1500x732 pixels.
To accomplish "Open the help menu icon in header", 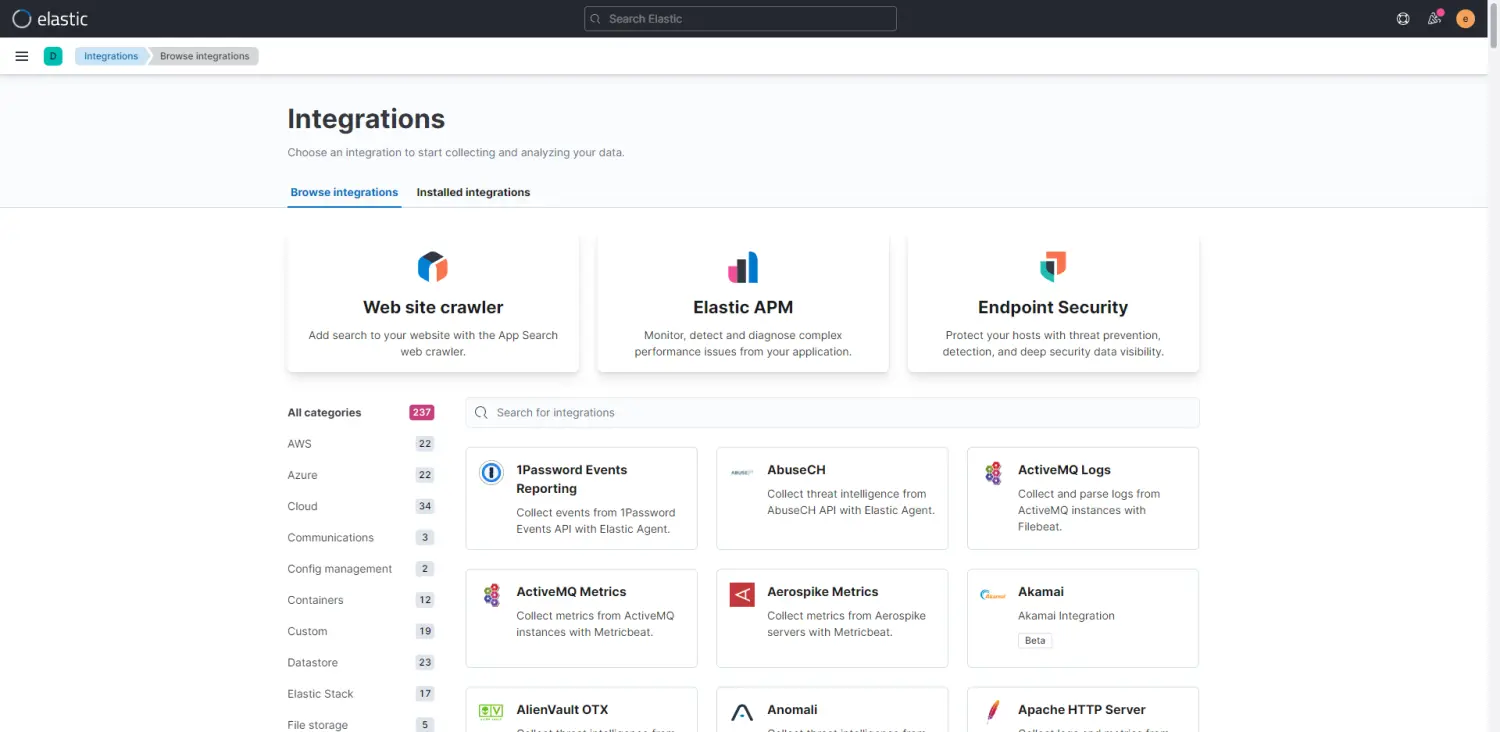I will point(1403,18).
